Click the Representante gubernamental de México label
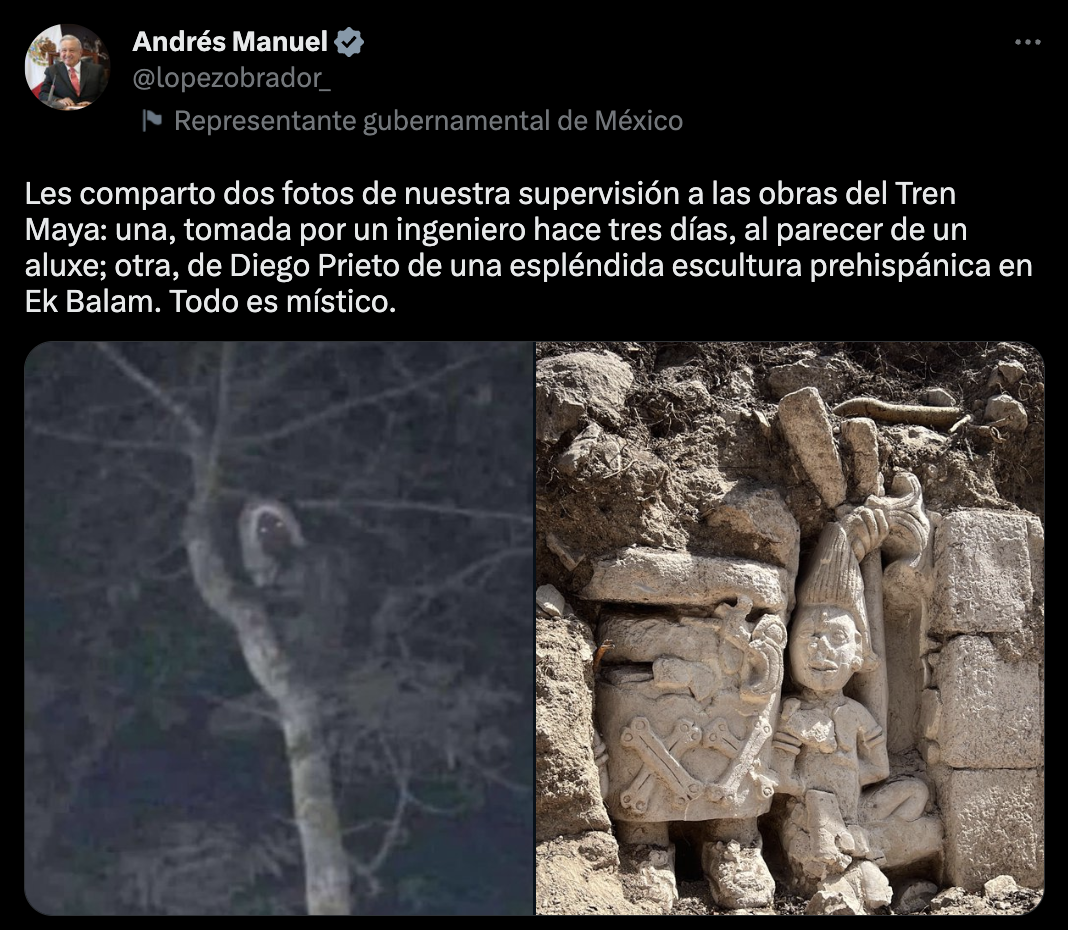The width and height of the screenshot is (1068, 930). 428,121
